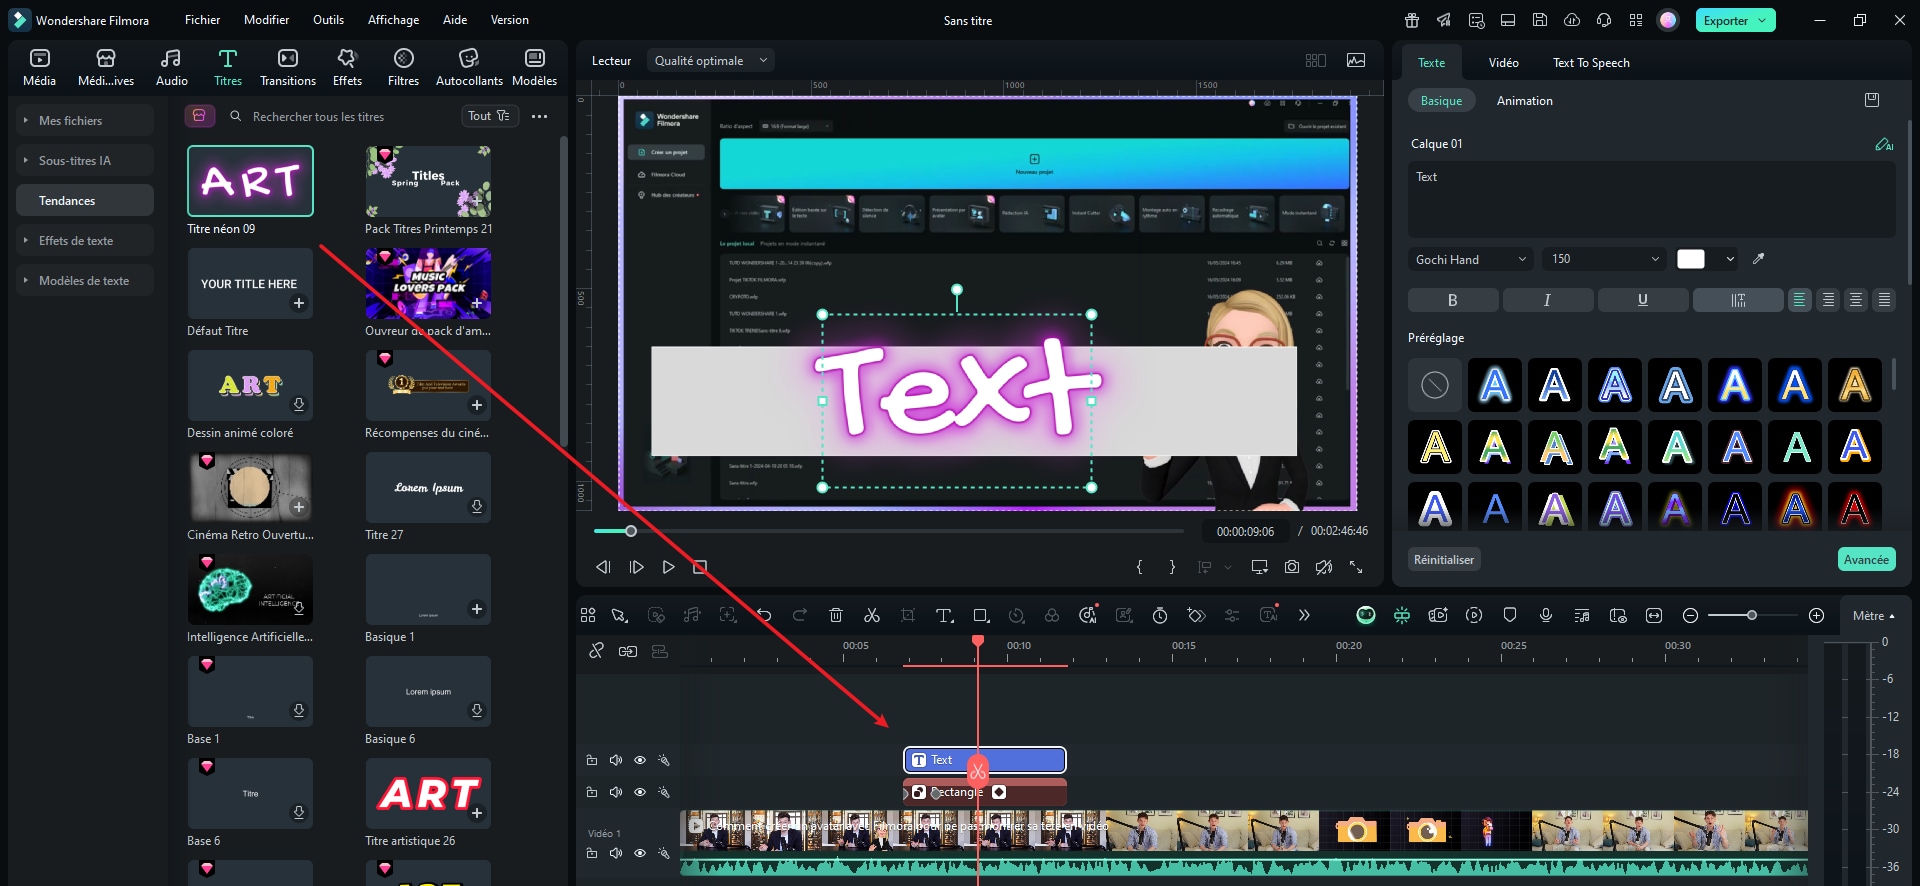Select the Tendances category
This screenshot has width=1920, height=886.
[85, 200]
